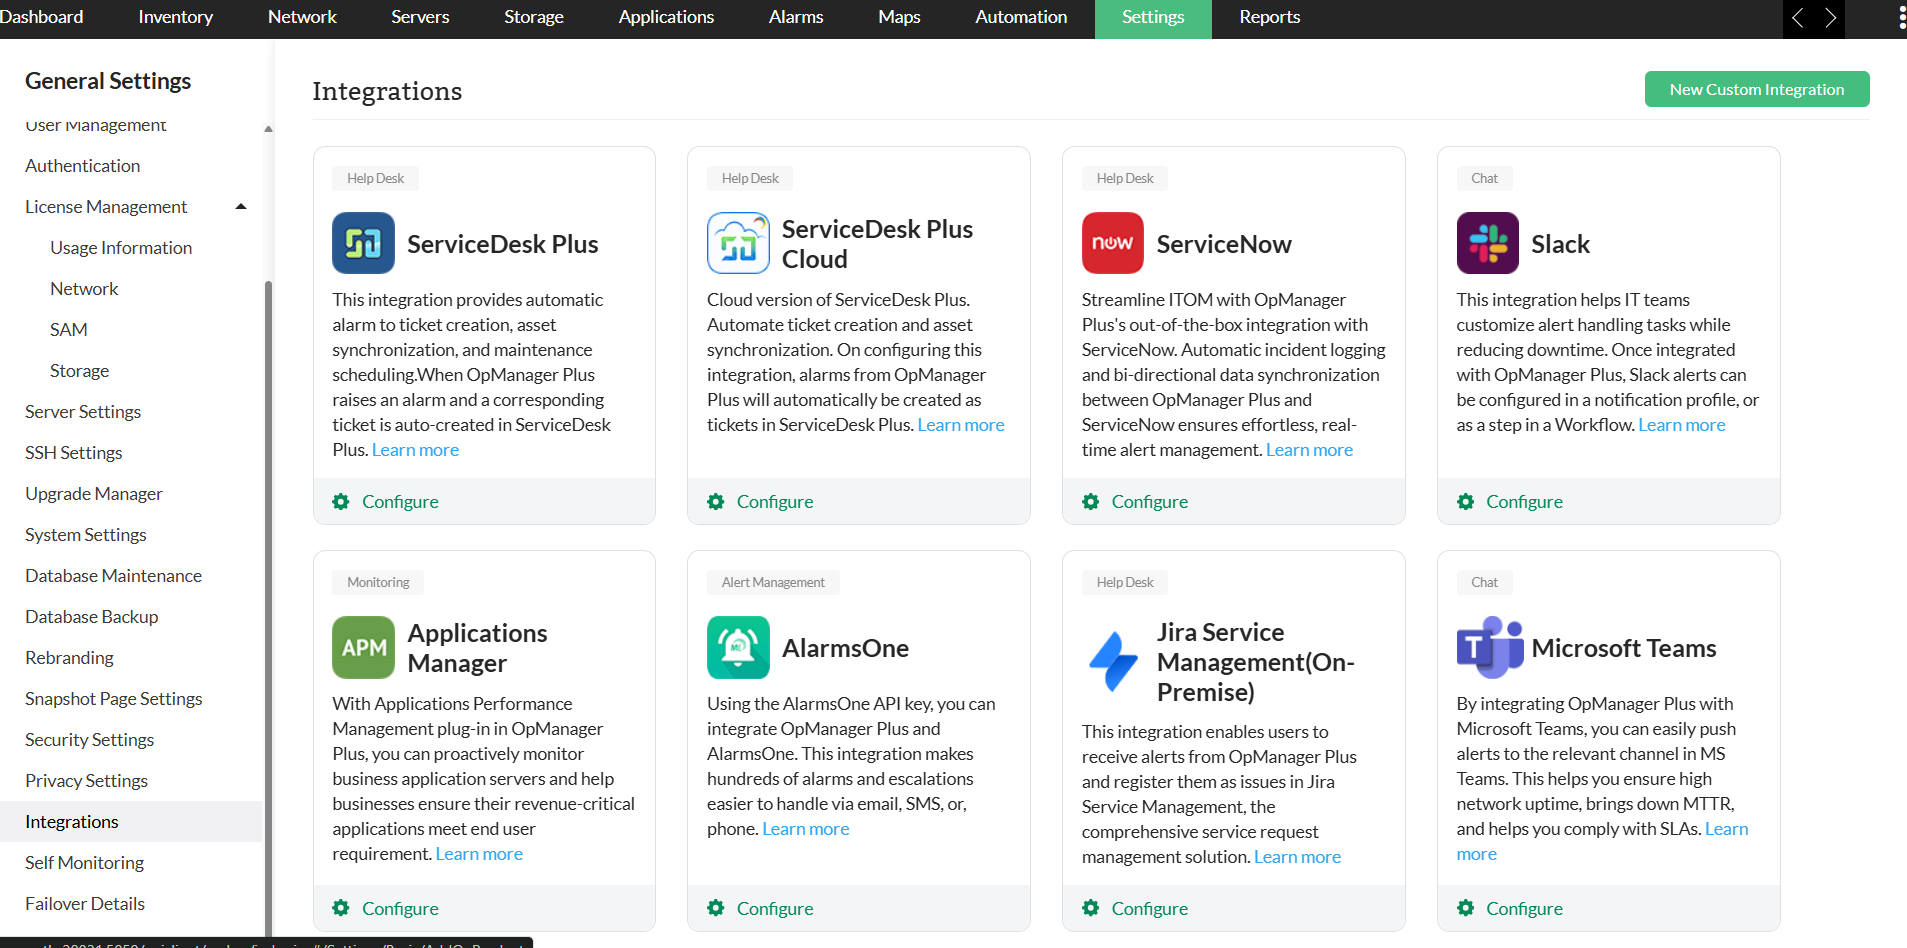1907x948 pixels.
Task: Click the gear icon on Slack card
Action: tap(1466, 501)
